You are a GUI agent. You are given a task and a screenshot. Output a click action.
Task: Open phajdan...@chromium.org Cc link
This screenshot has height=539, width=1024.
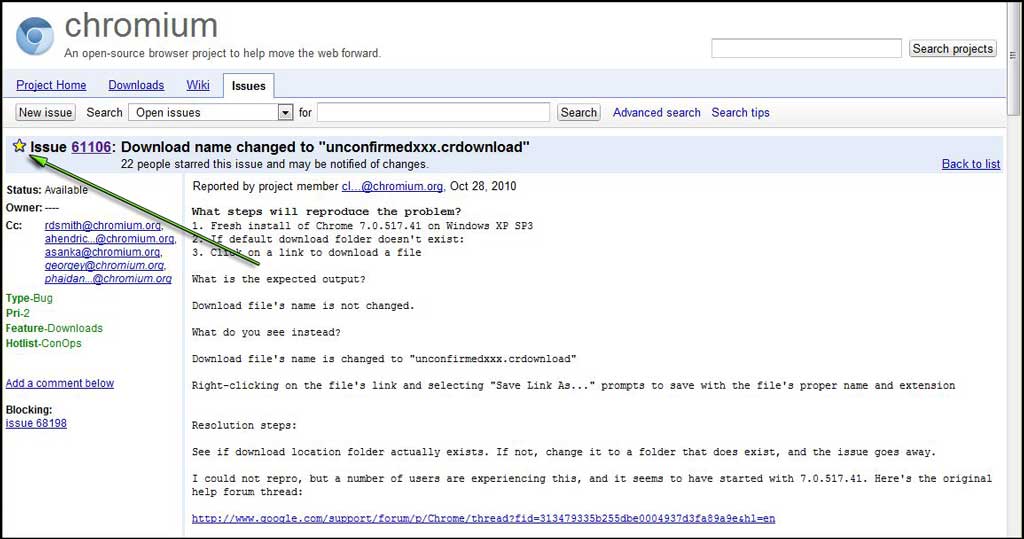coord(108,278)
